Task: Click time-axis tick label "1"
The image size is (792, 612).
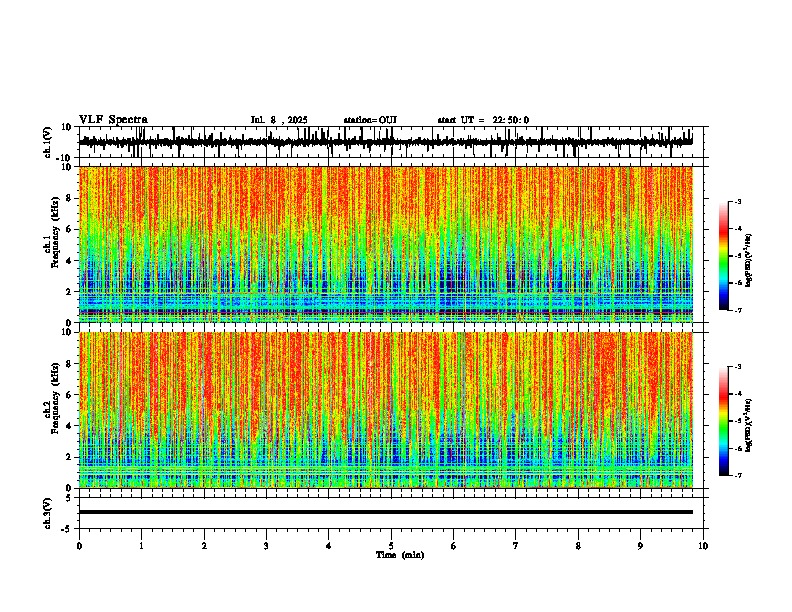Action: click(x=141, y=546)
